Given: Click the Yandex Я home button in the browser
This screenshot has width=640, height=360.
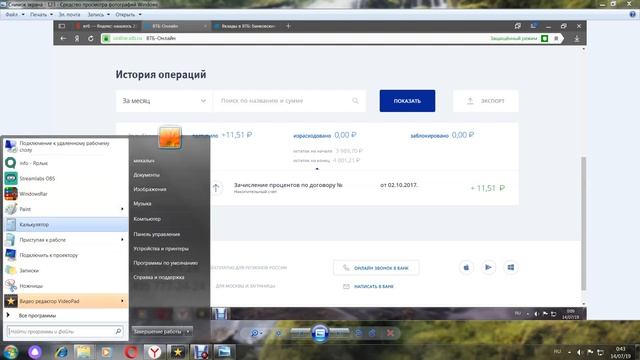Looking at the screenshot, I should pos(77,38).
